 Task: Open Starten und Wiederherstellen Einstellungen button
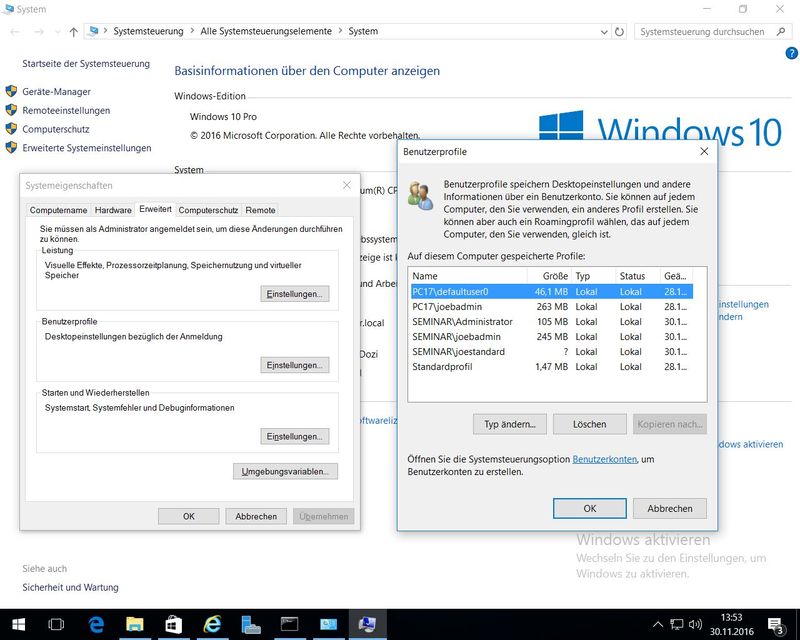coord(294,437)
